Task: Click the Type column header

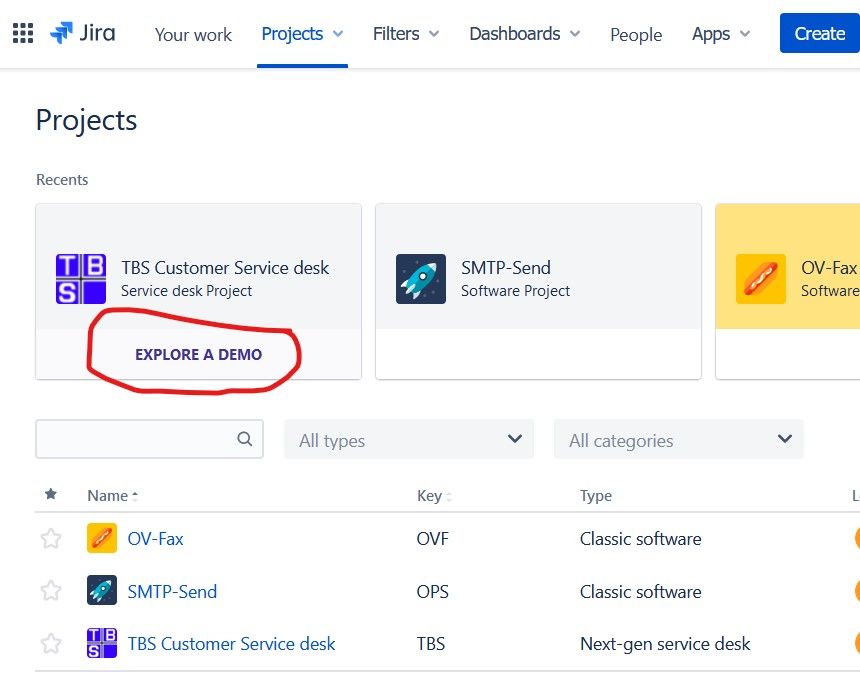Action: click(x=596, y=495)
